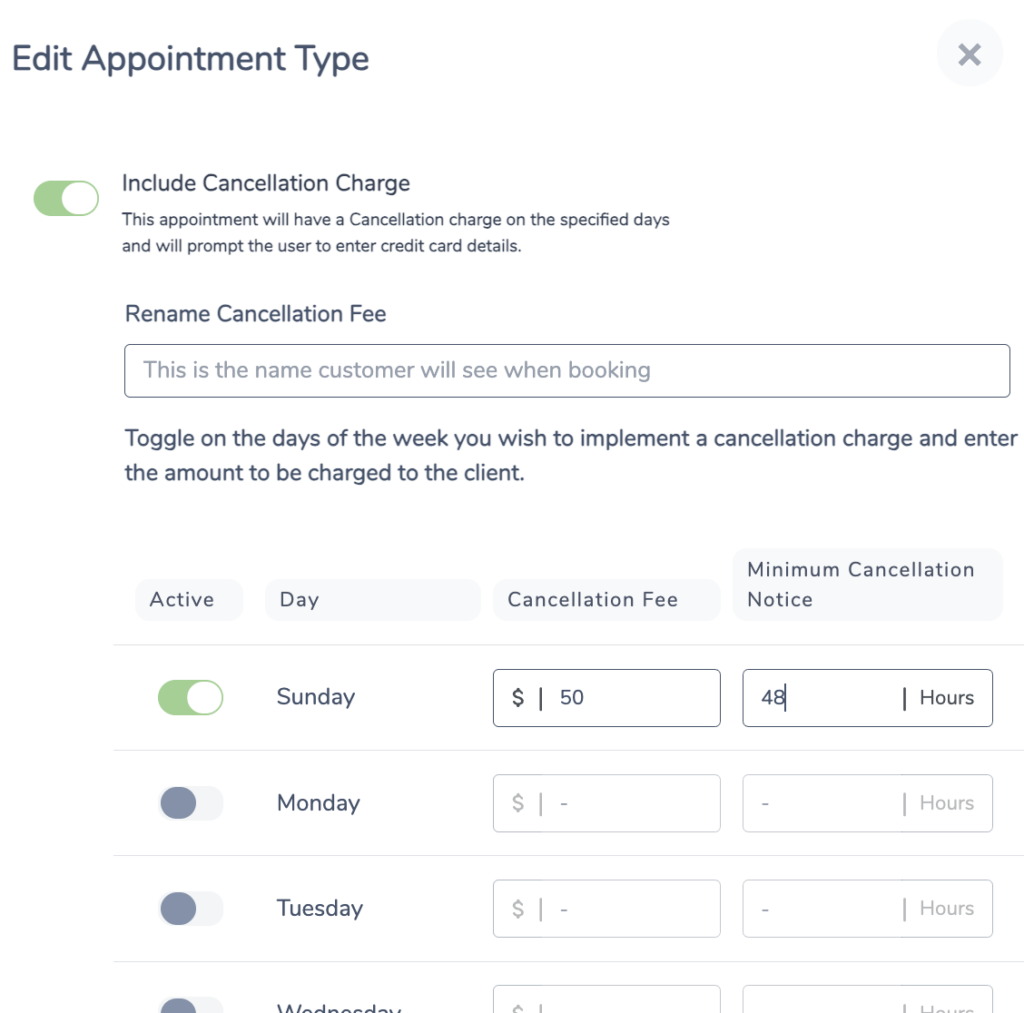Screen dimensions: 1024x1013
Task: Click the Day column header
Action: [373, 600]
